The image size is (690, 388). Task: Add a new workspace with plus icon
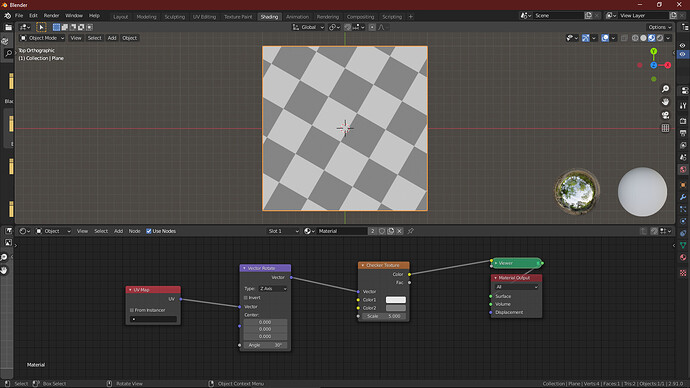[411, 17]
